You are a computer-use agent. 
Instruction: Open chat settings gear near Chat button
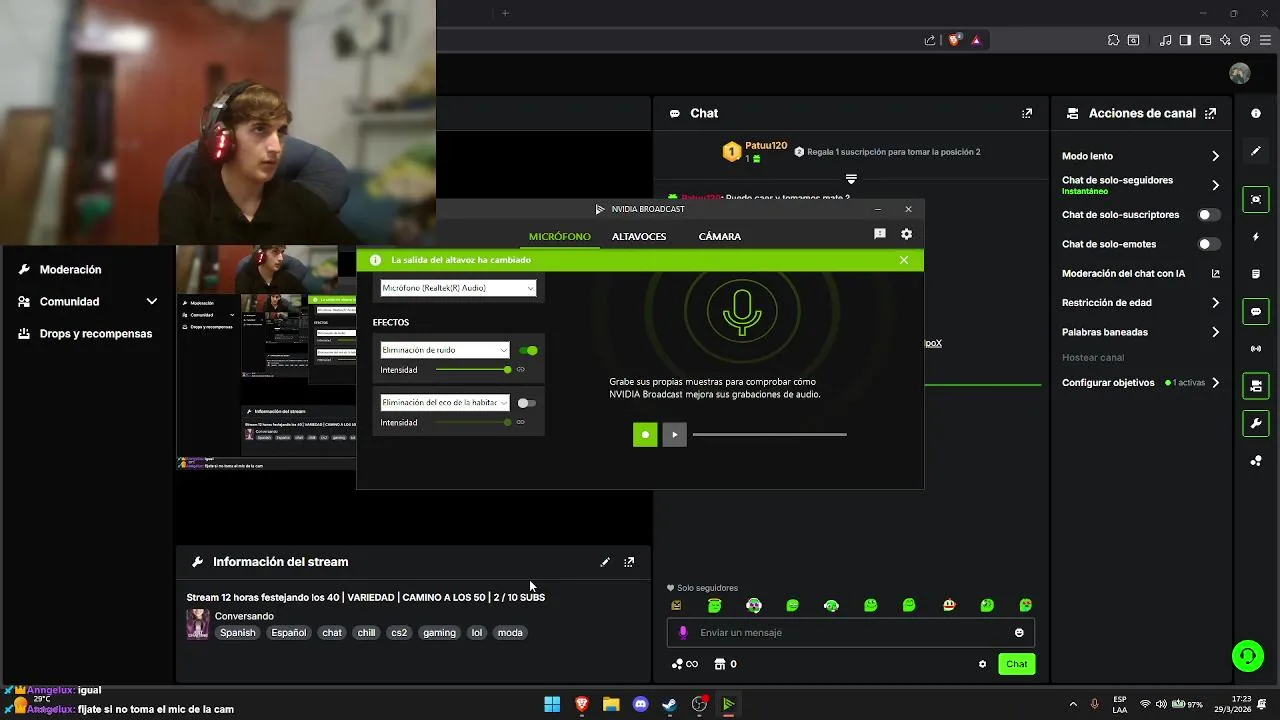[x=982, y=664]
